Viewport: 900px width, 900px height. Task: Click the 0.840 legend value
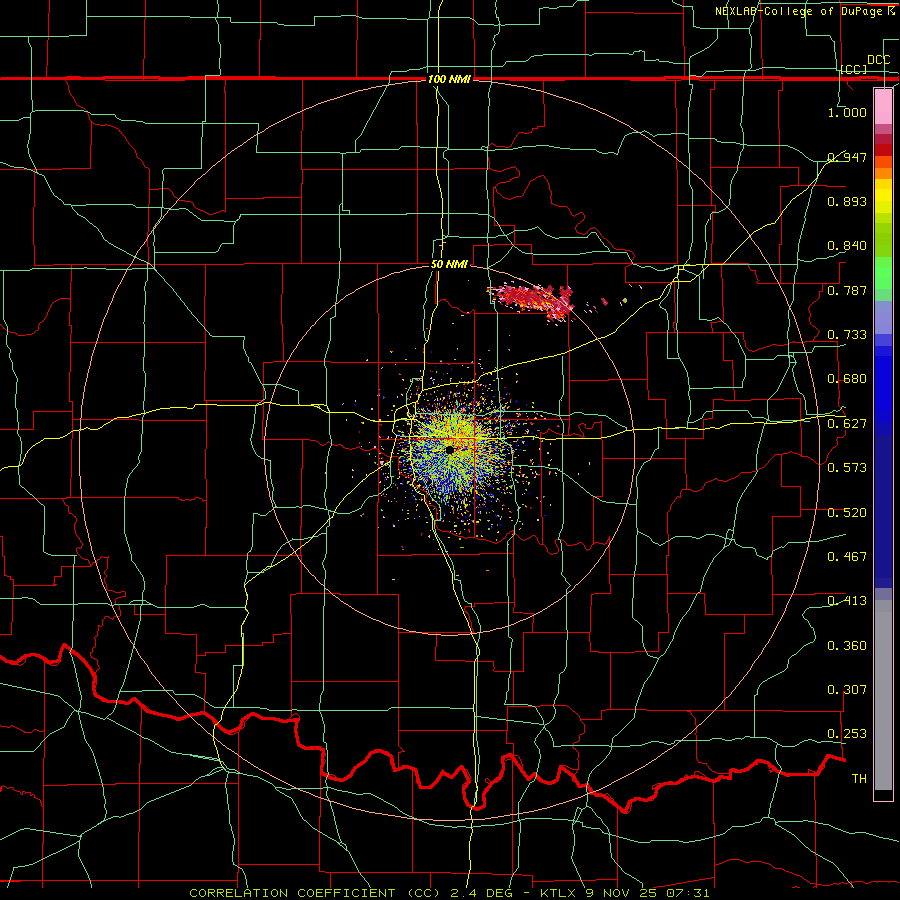(x=847, y=246)
